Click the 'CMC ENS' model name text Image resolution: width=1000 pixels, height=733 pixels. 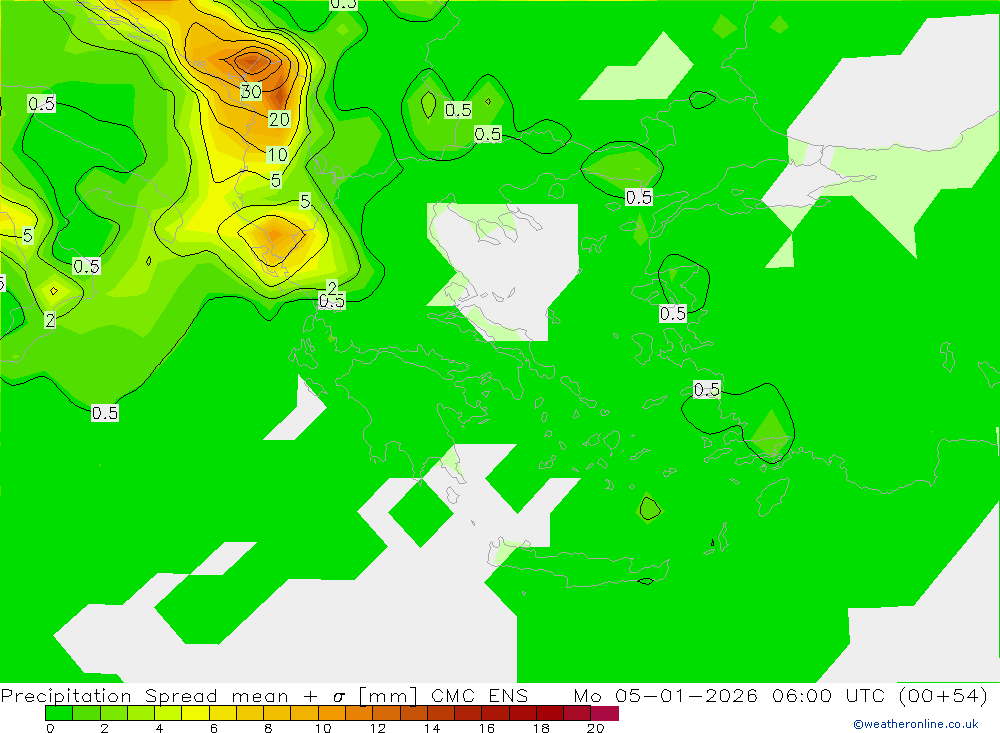click(x=480, y=695)
